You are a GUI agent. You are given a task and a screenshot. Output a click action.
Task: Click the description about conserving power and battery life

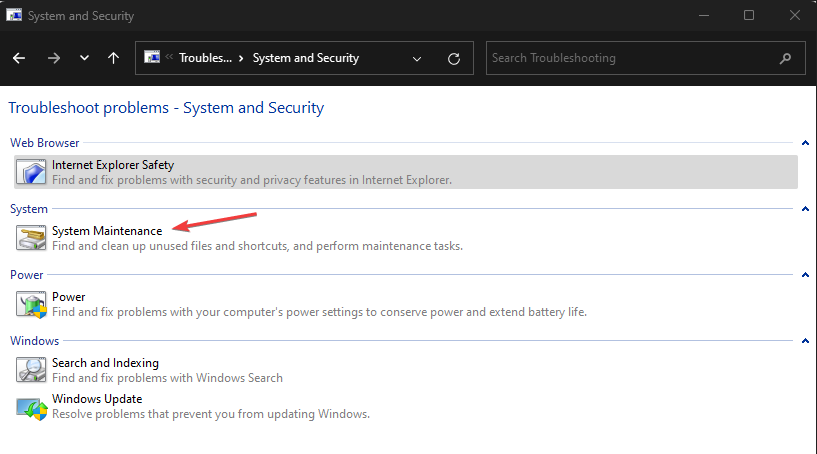319,312
